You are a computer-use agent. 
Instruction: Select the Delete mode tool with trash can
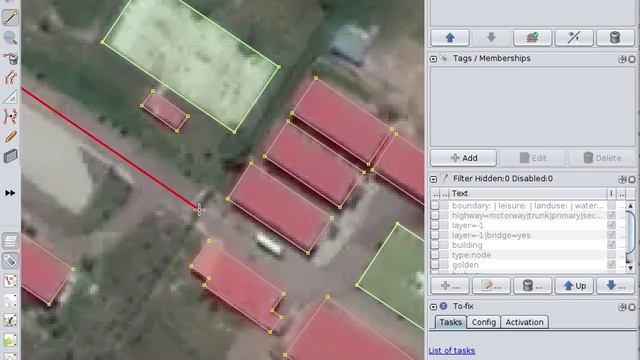tap(10, 58)
